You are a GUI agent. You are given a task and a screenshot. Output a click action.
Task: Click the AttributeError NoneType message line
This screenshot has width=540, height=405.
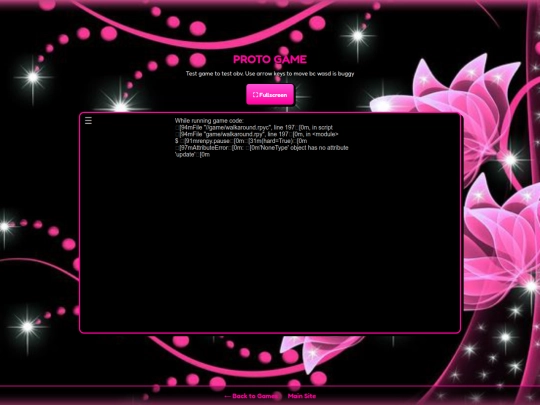[x=262, y=151]
